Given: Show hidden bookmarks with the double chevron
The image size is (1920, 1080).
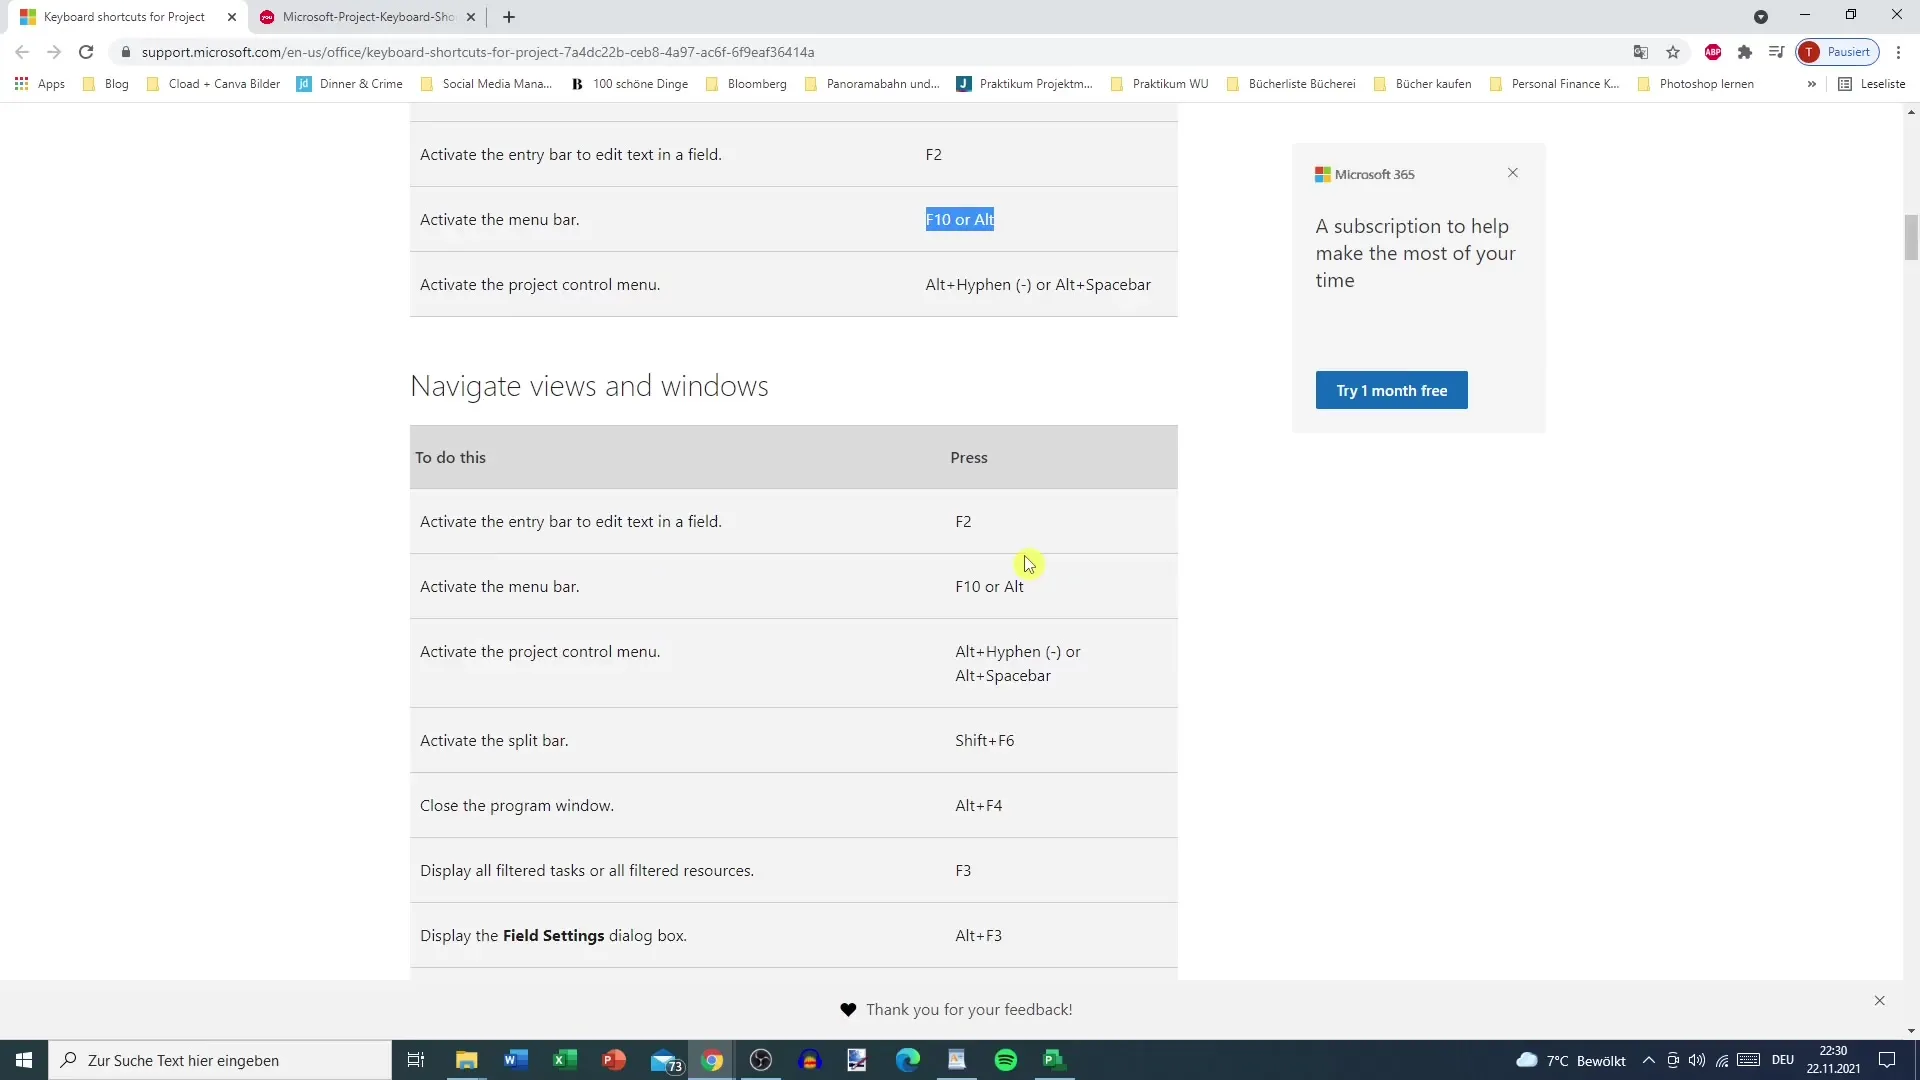Looking at the screenshot, I should [x=1812, y=84].
